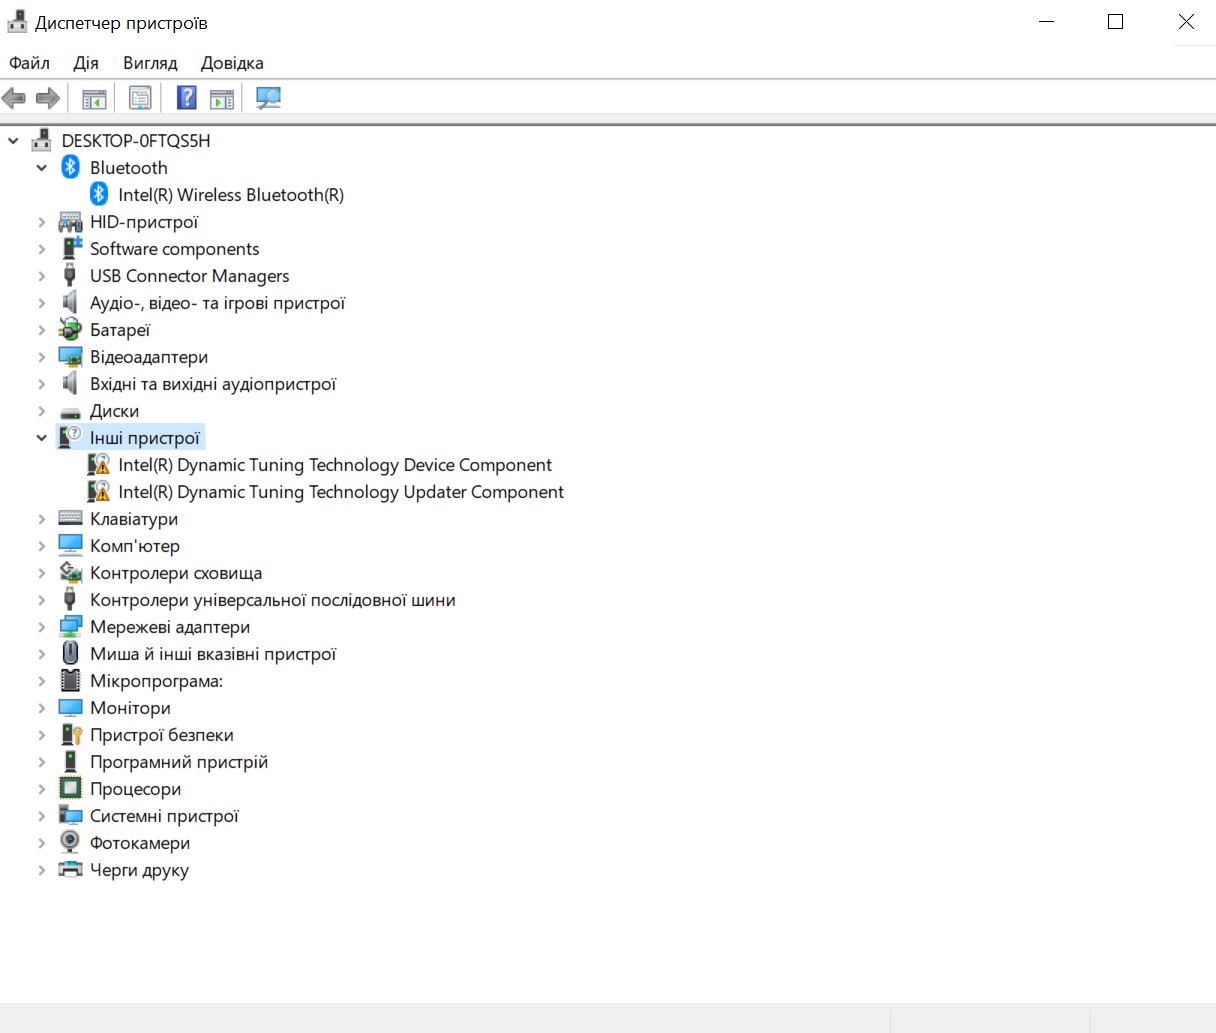Click the Мережеві адаптери network icon
The width and height of the screenshot is (1216, 1033).
(x=70, y=626)
